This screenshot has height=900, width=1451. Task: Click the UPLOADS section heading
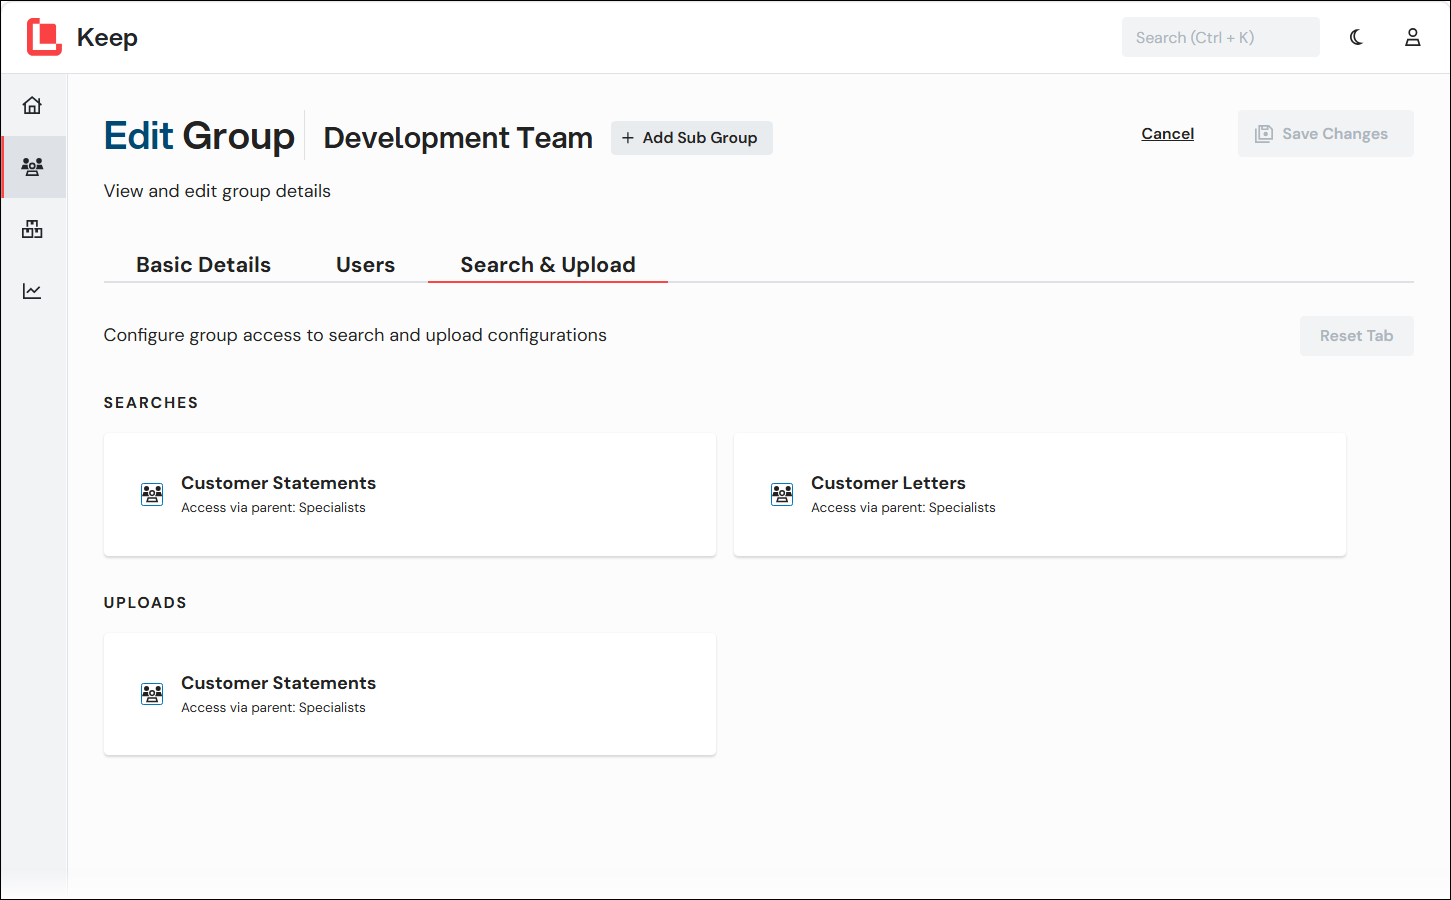click(x=145, y=603)
